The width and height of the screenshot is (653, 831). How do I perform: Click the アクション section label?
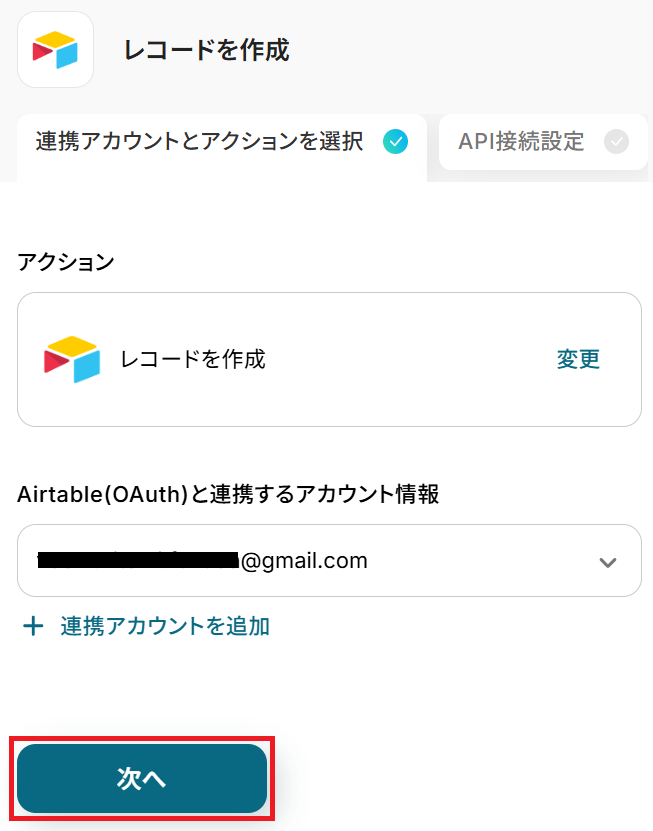(66, 263)
